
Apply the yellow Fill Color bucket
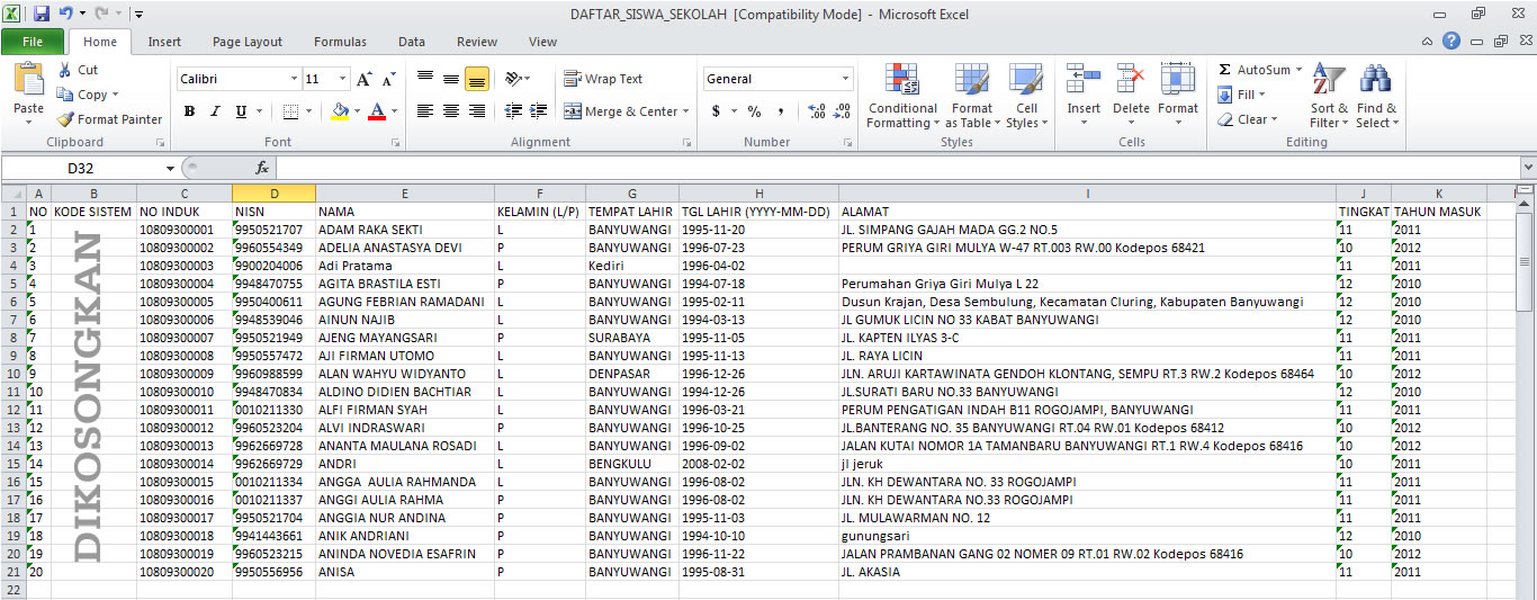click(340, 111)
